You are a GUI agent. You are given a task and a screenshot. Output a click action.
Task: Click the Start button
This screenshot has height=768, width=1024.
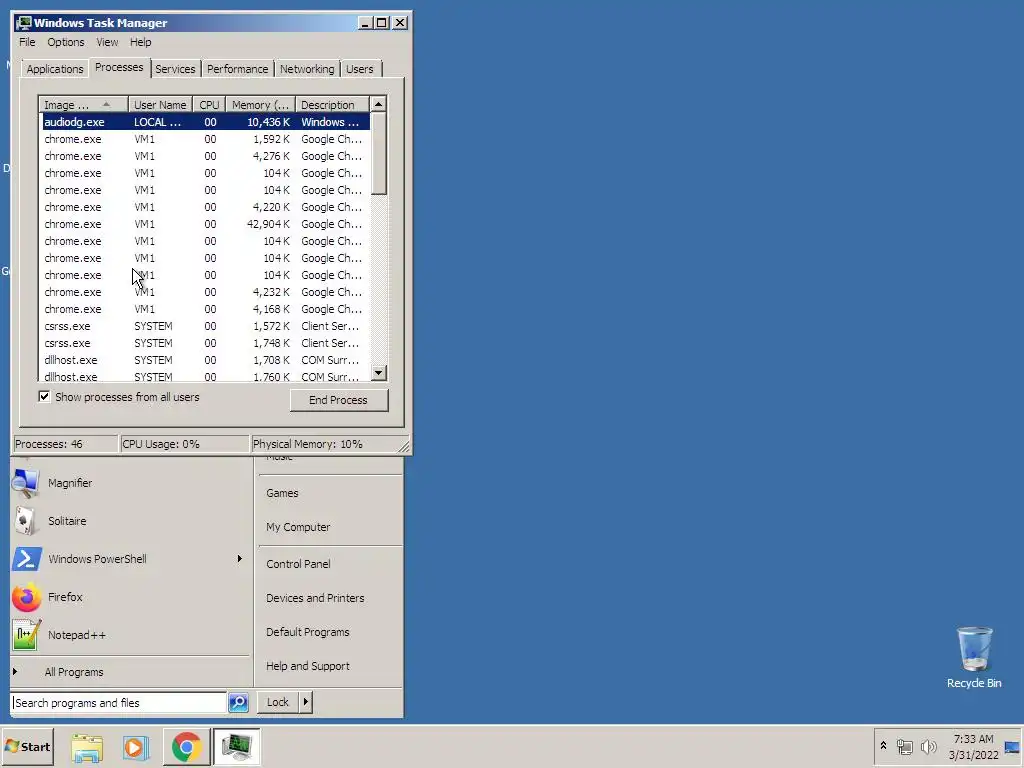(27, 747)
